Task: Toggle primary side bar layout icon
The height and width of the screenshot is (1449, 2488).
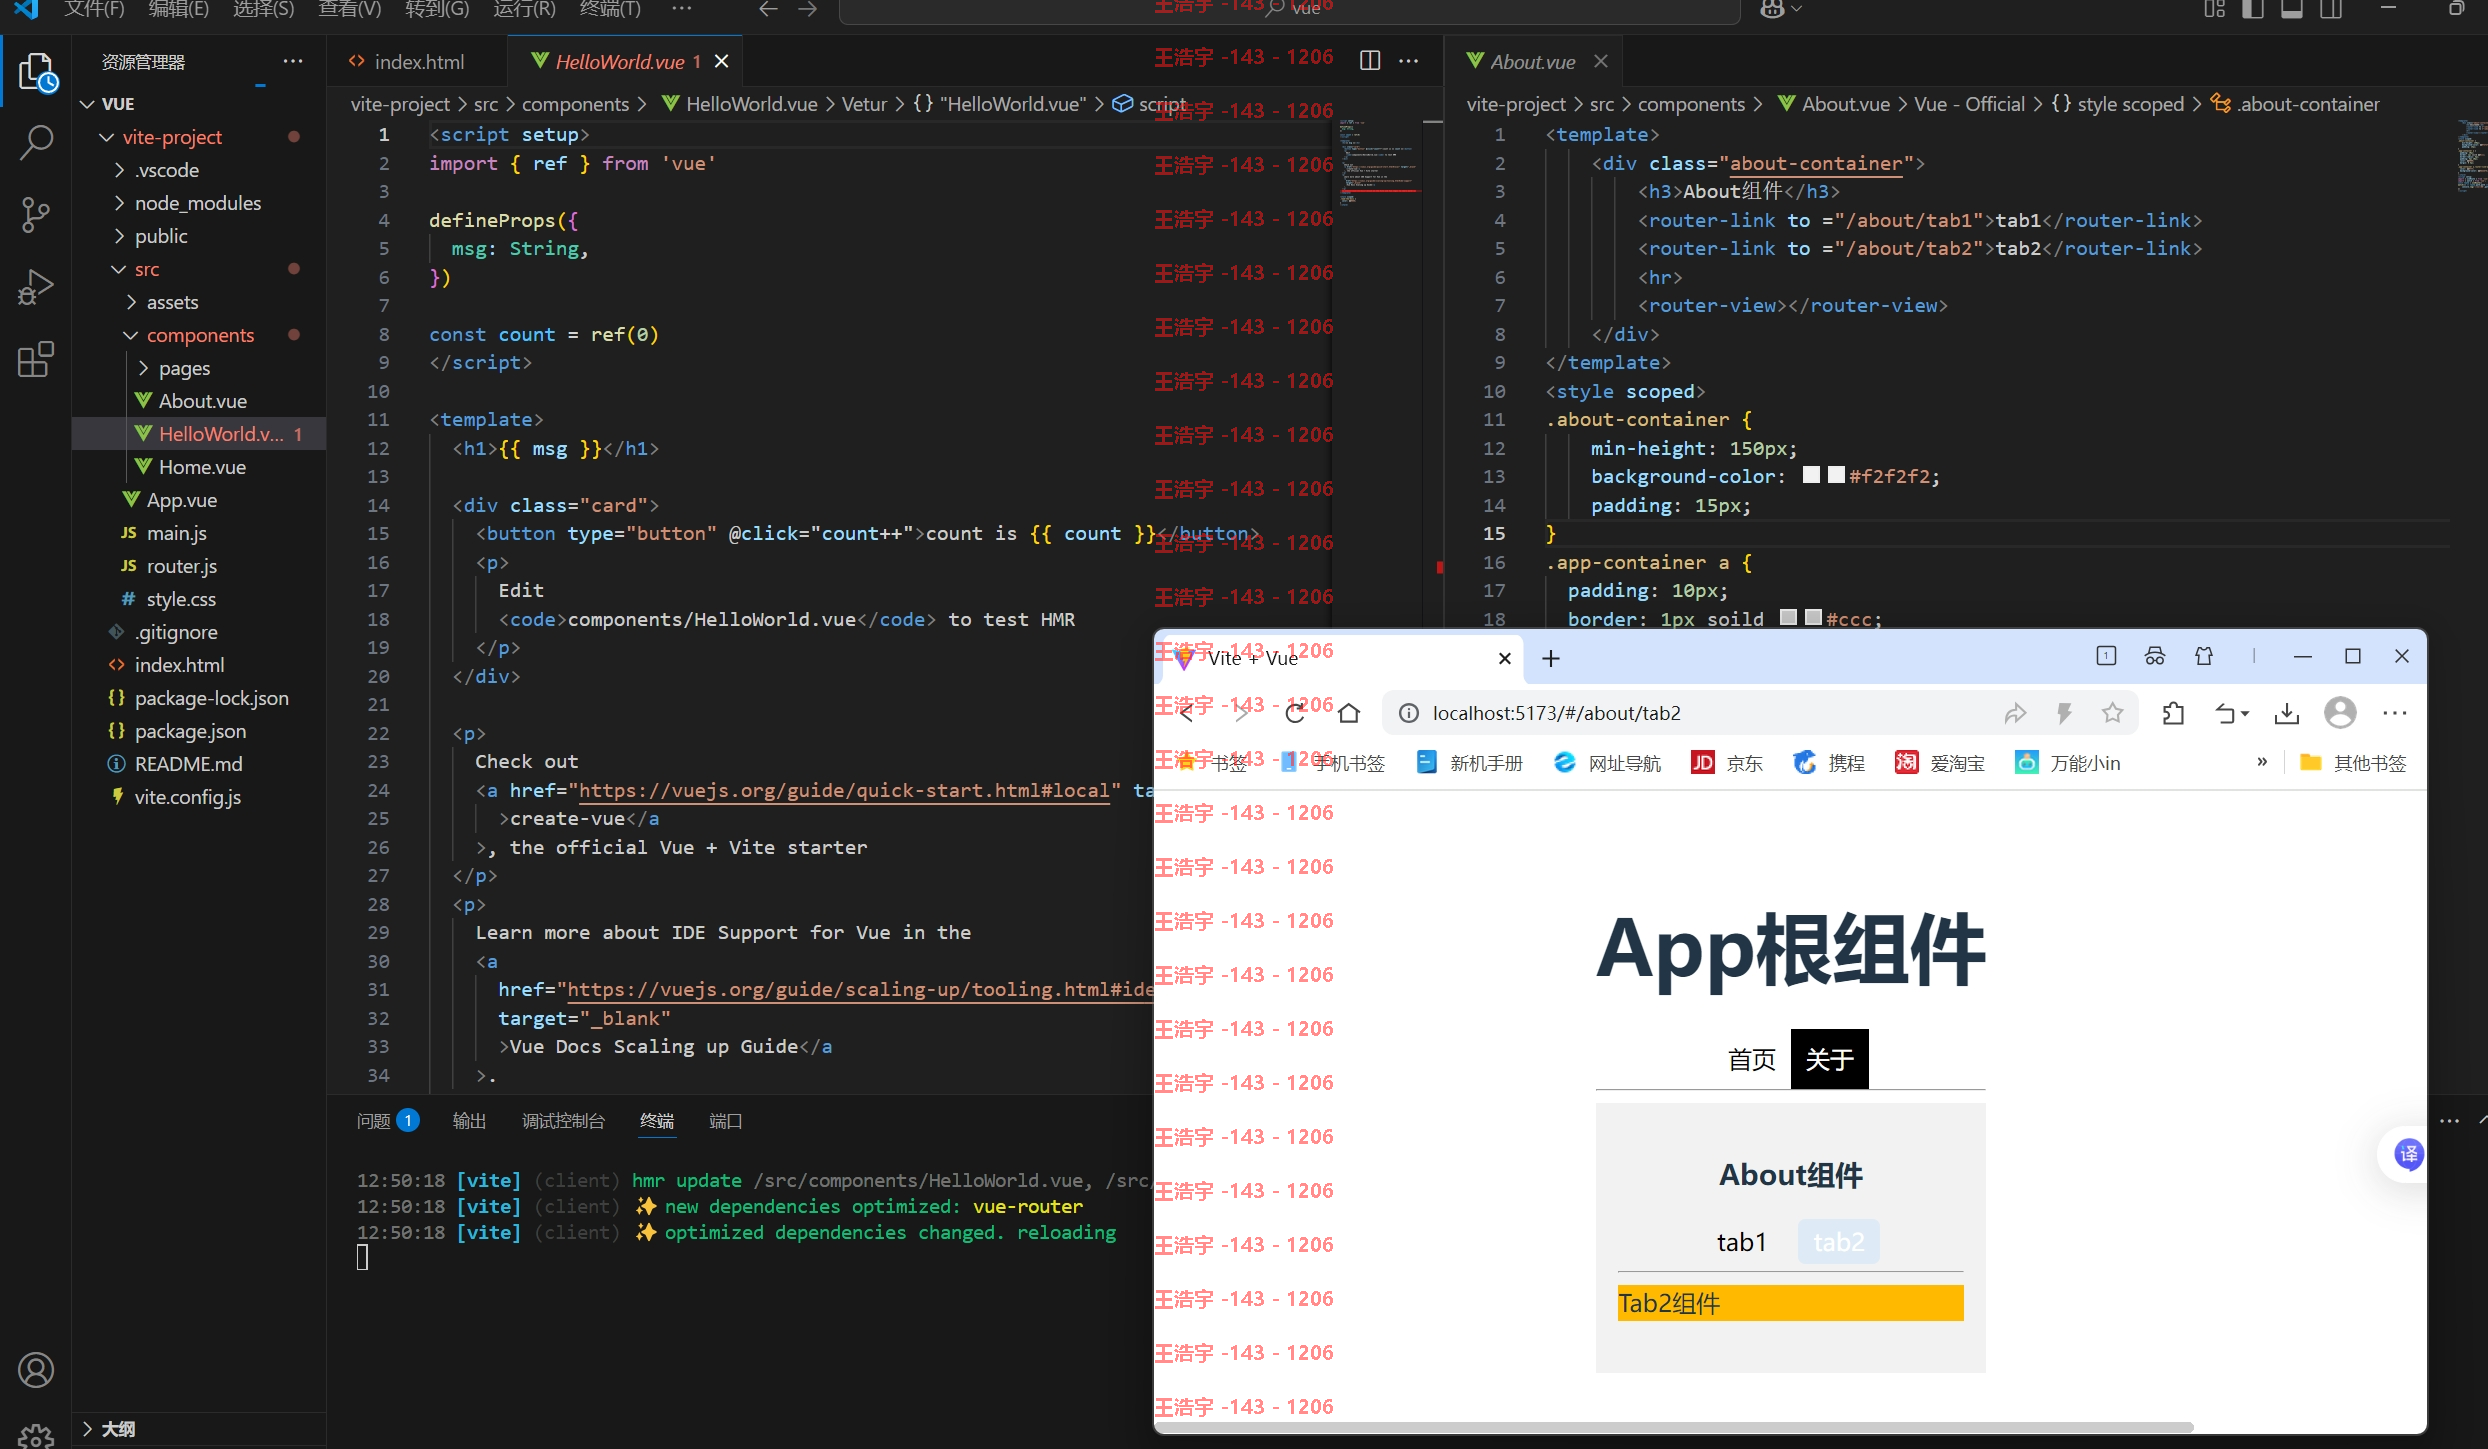Action: (x=2253, y=9)
